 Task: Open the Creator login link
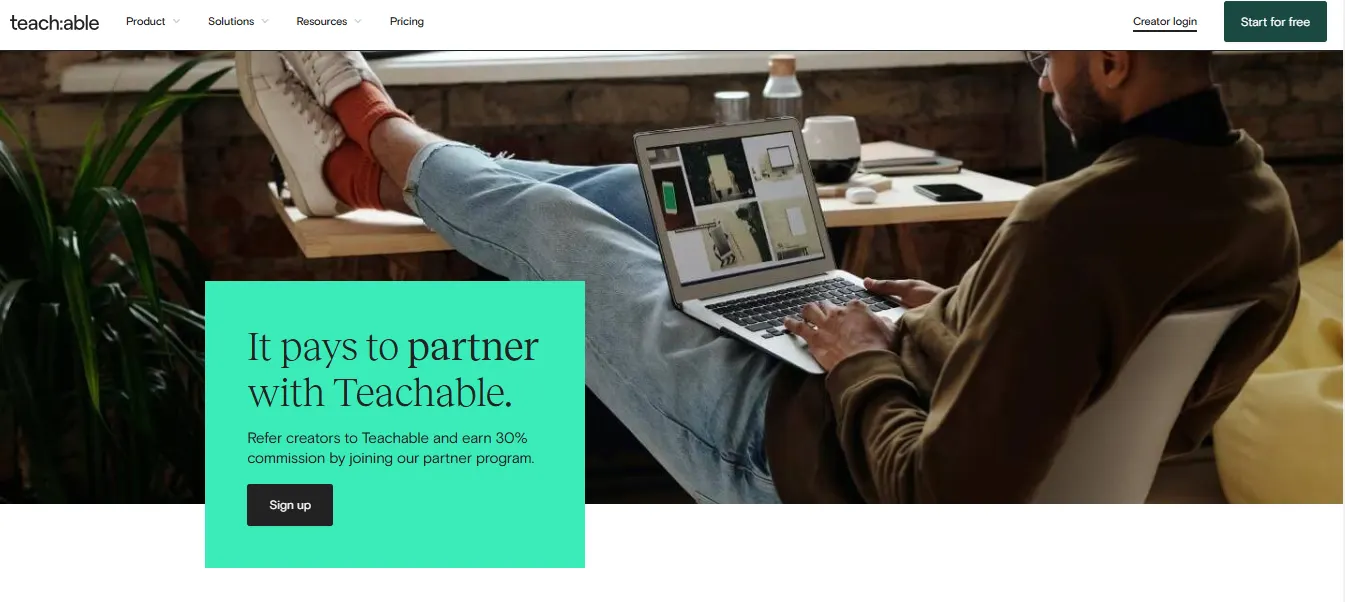[1165, 22]
